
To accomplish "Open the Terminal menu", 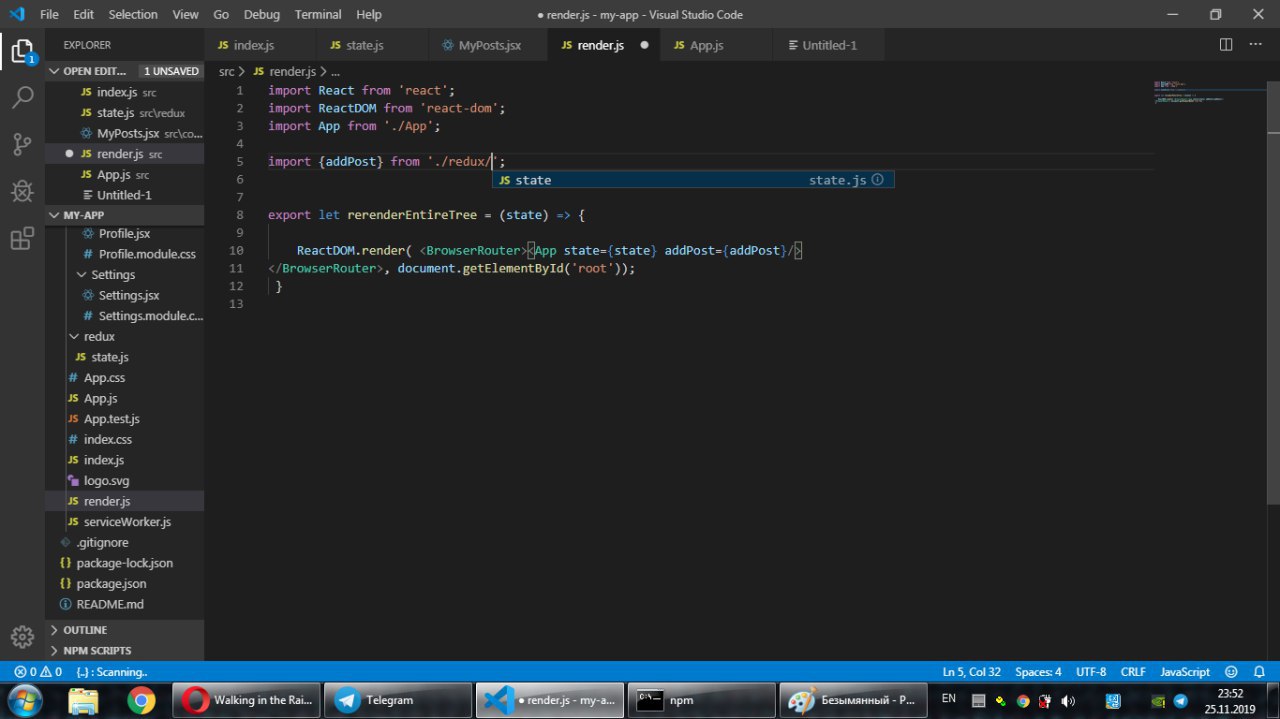I will pyautogui.click(x=317, y=15).
